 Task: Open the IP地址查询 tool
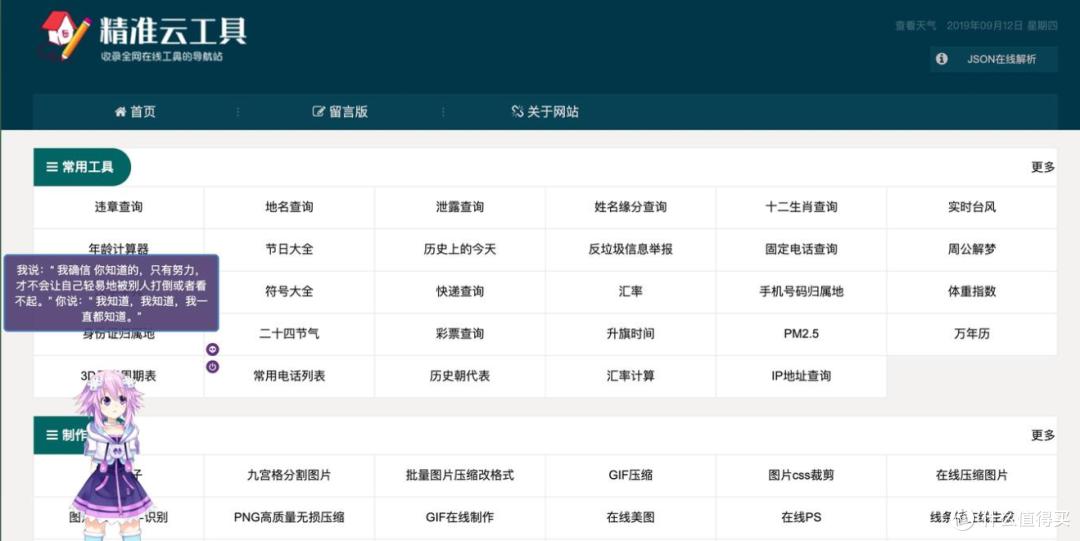click(x=801, y=376)
